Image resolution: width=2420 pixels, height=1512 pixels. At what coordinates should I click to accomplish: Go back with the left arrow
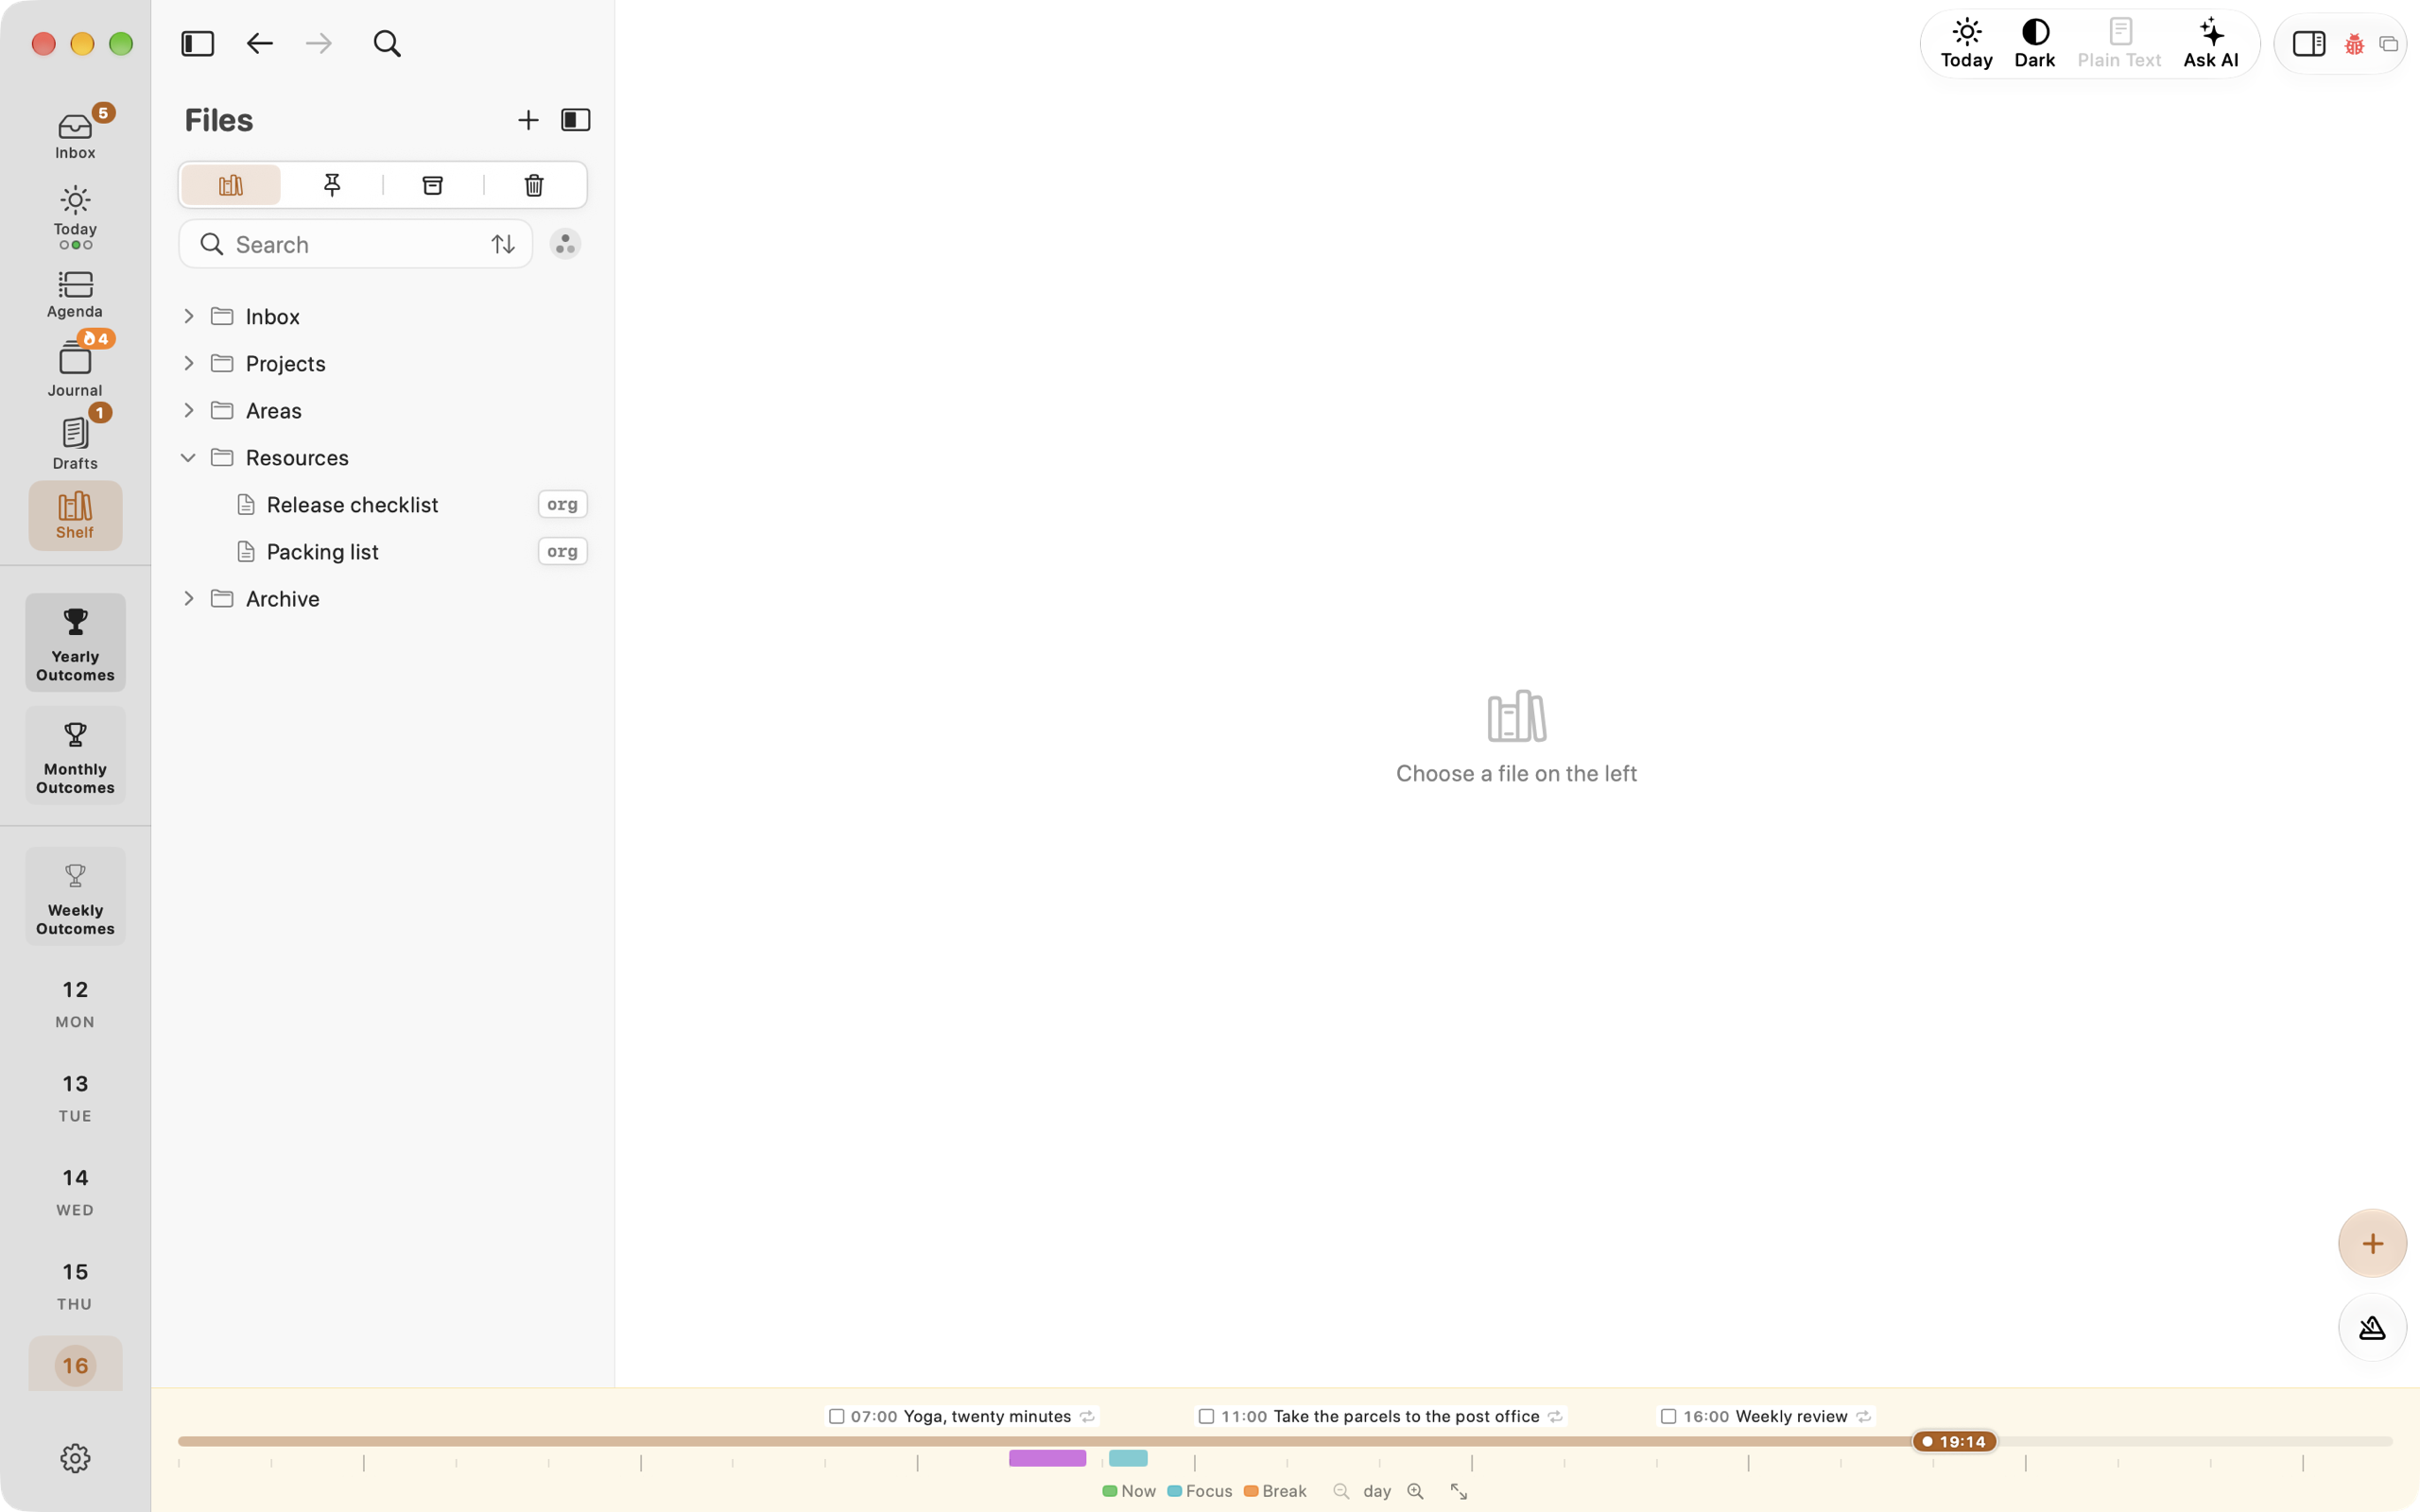tap(260, 43)
